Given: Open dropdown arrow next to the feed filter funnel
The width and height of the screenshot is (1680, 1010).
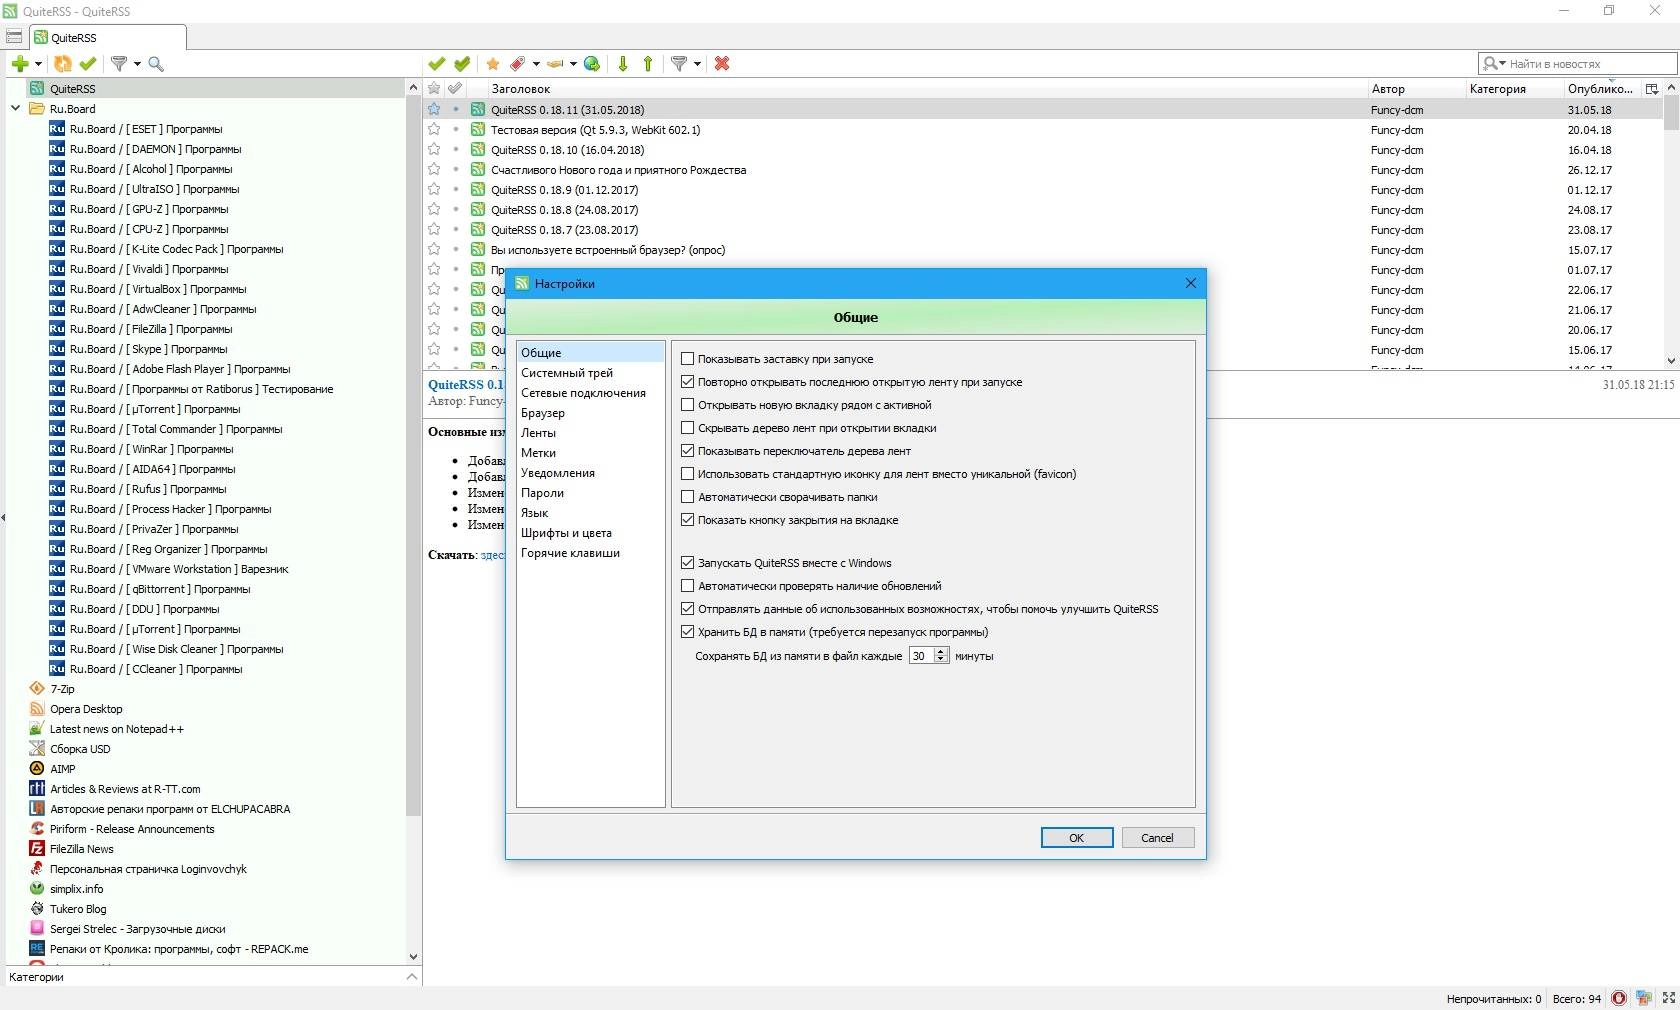Looking at the screenshot, I should [x=137, y=64].
